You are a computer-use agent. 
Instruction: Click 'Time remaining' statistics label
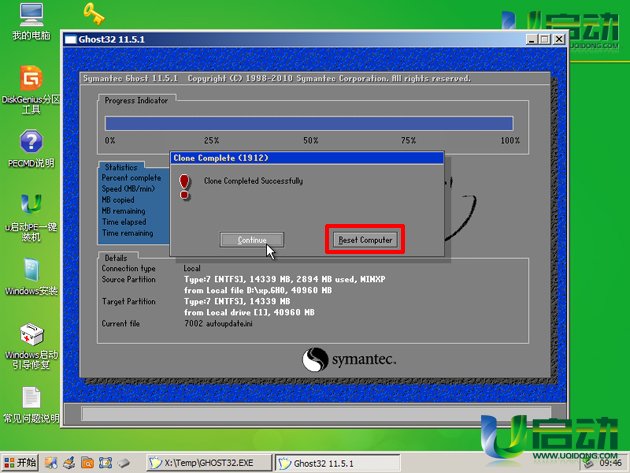coord(127,233)
